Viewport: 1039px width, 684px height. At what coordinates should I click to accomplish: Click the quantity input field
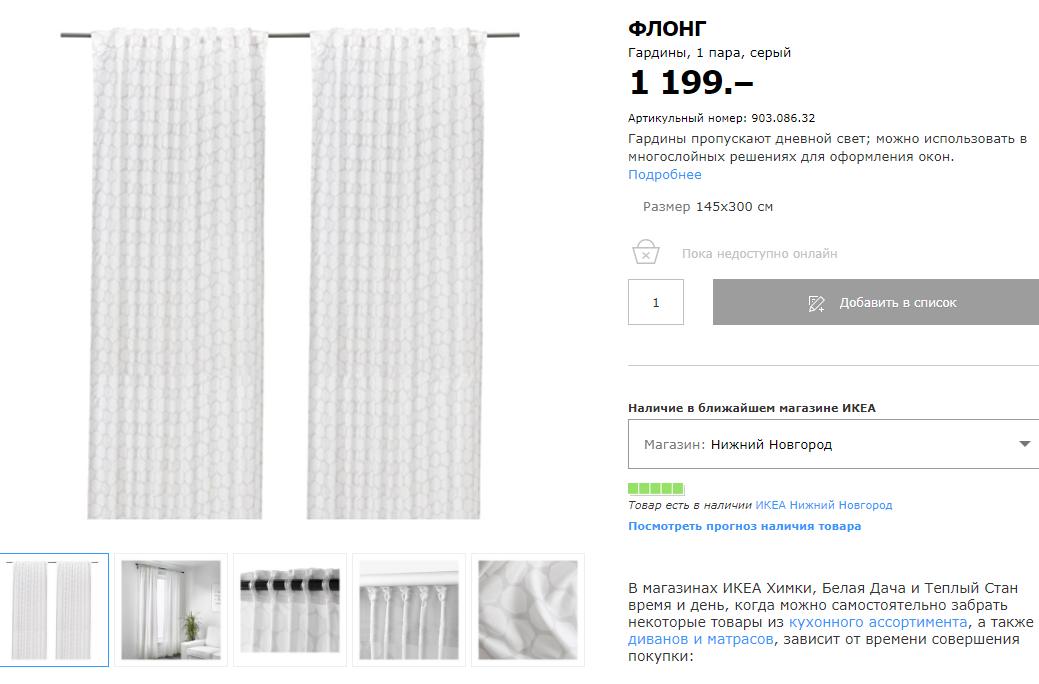[656, 302]
